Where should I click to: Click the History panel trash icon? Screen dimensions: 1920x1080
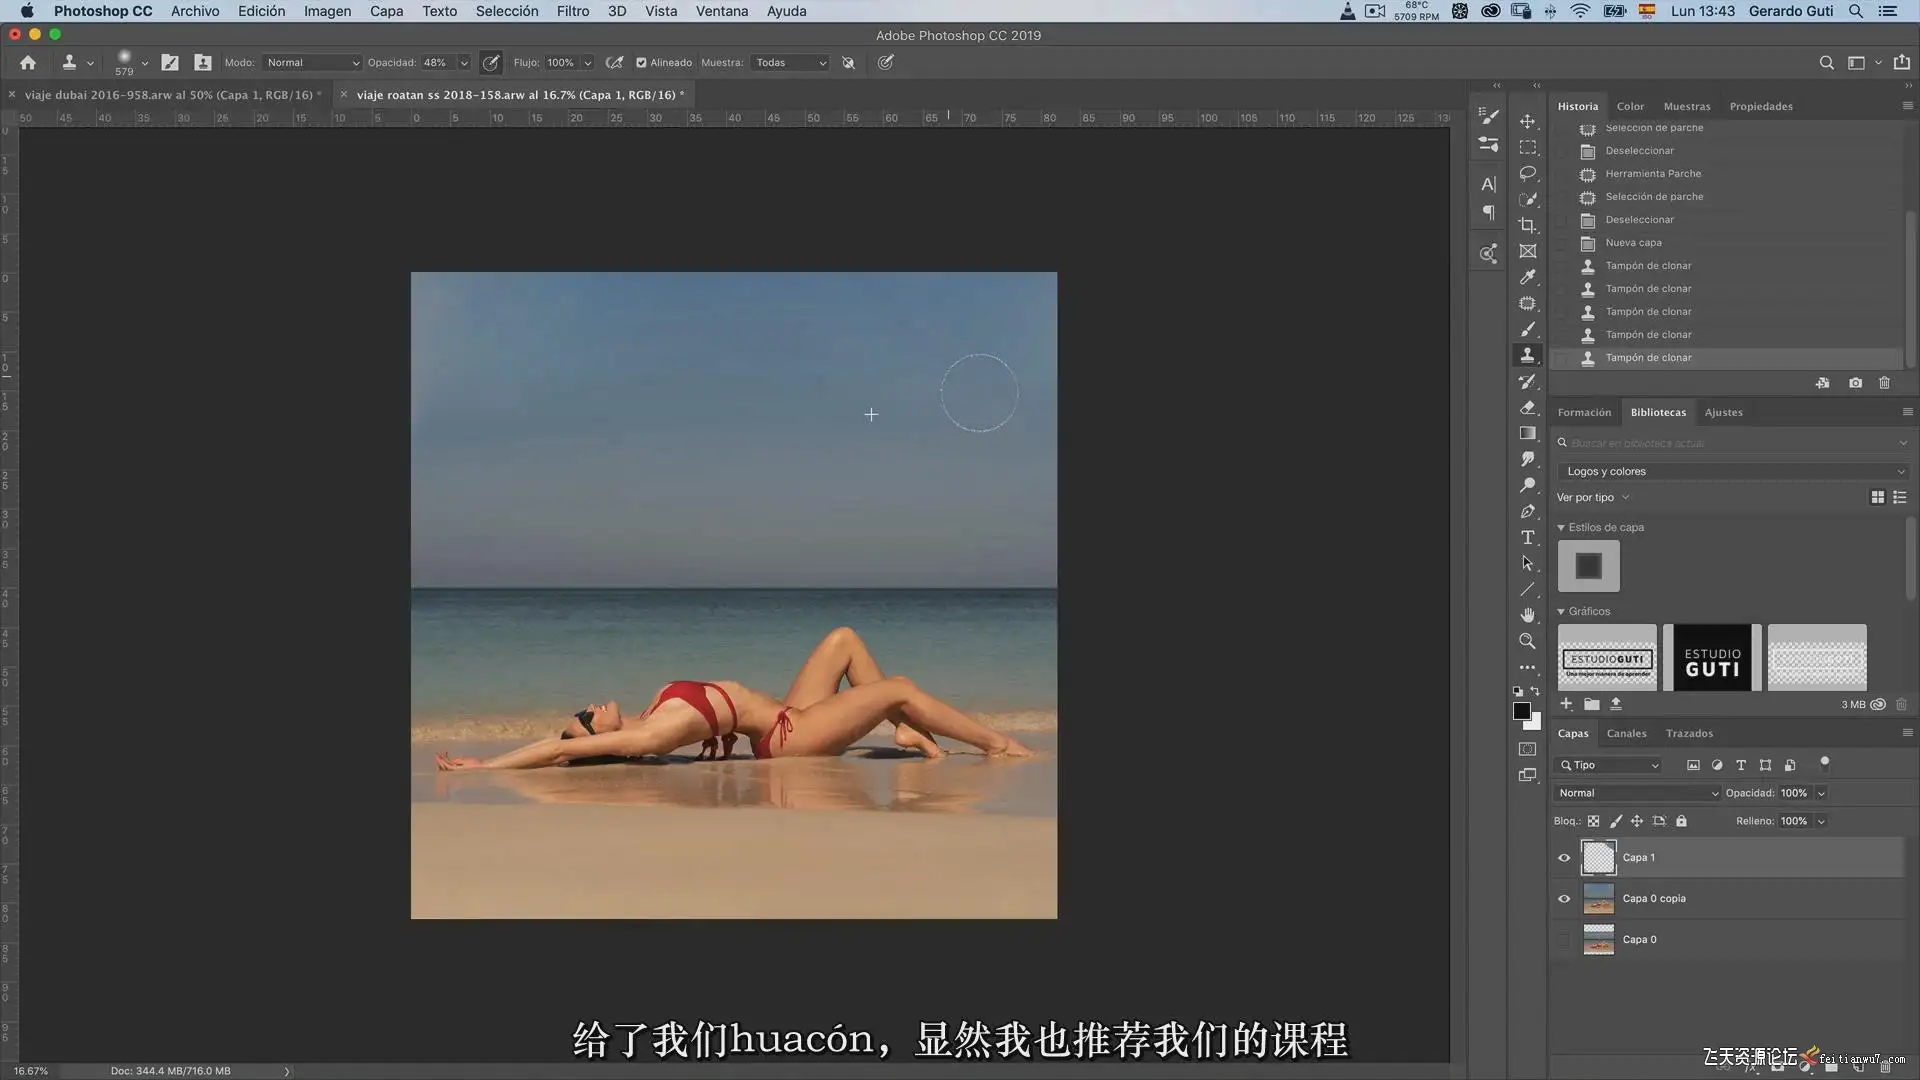coord(1884,383)
